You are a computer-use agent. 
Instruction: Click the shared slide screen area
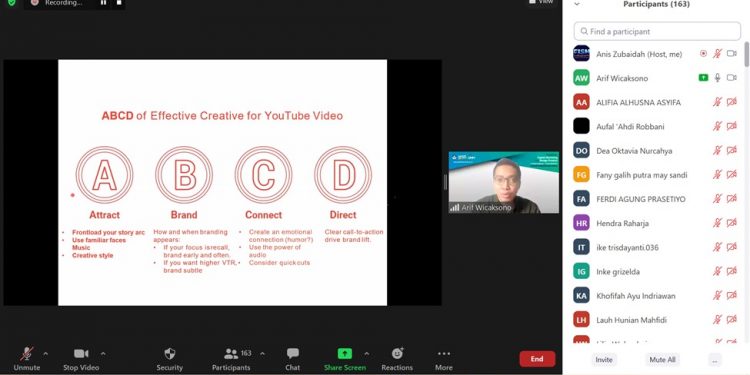(222, 182)
